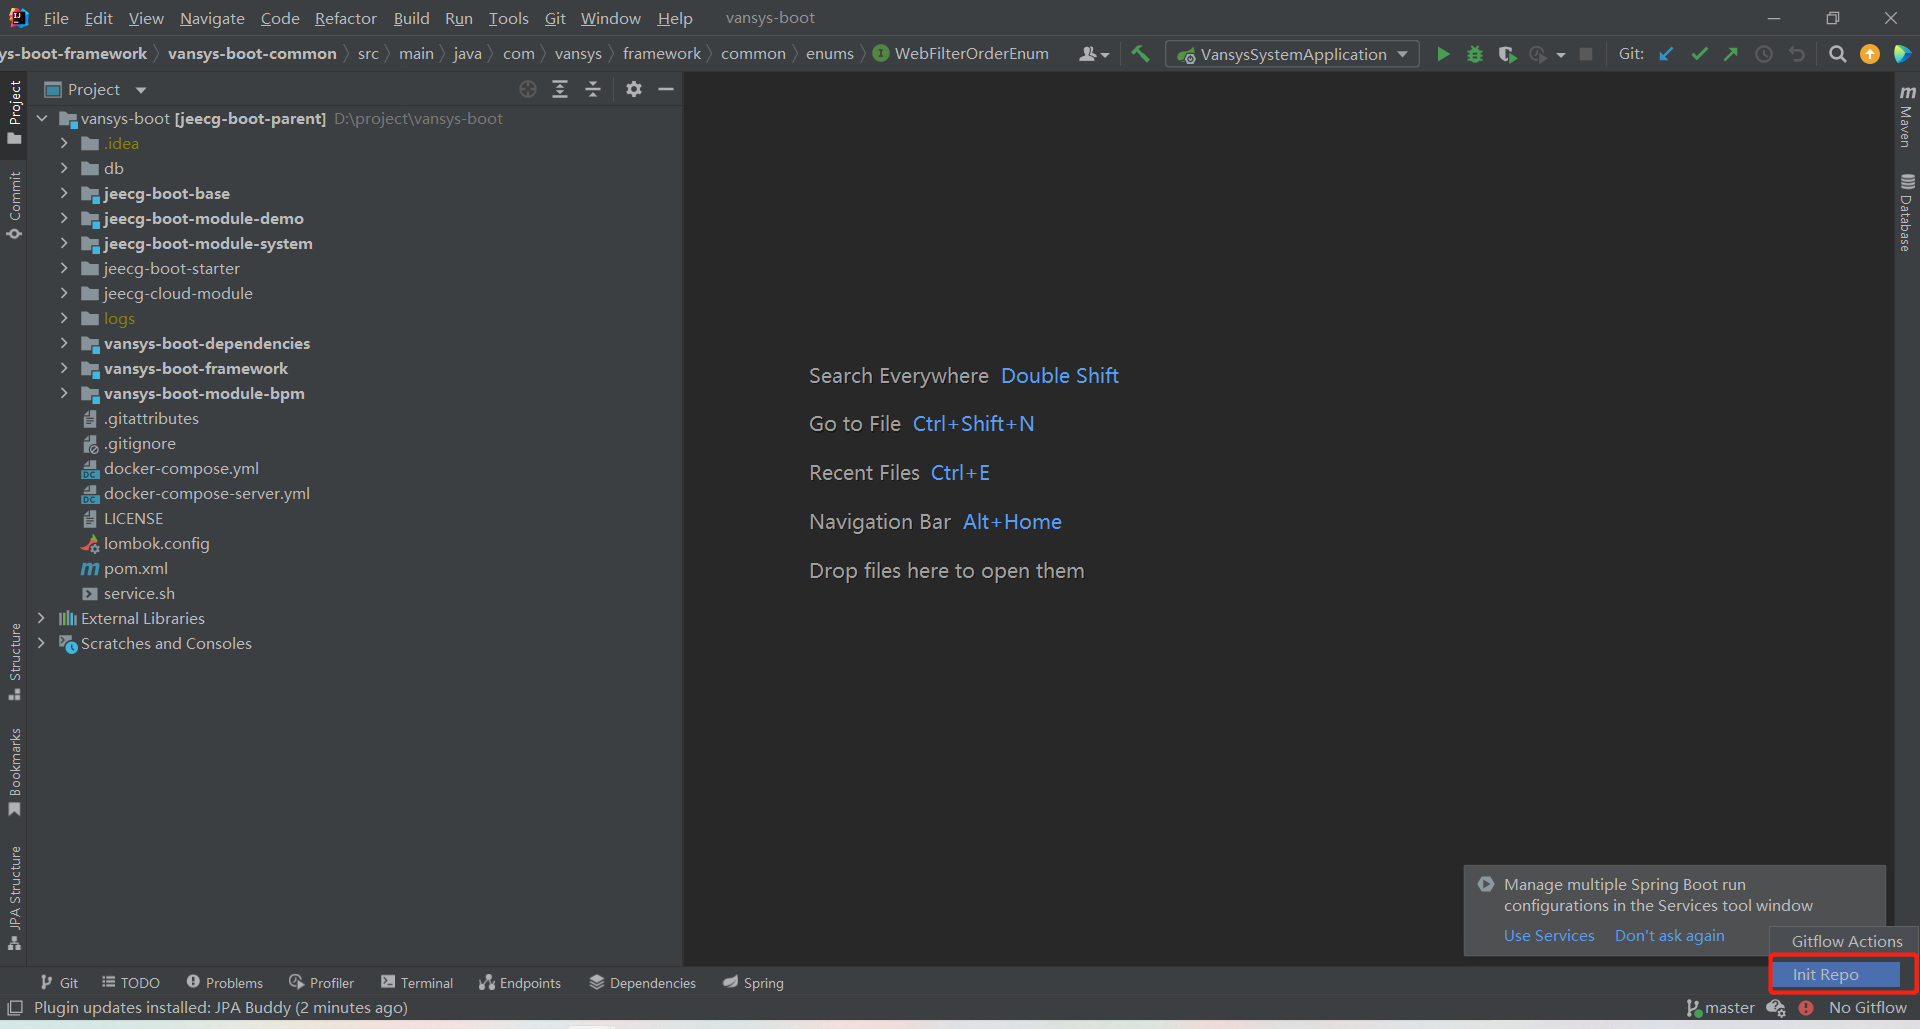Select pom.xml in the project tree
The image size is (1920, 1029).
click(x=135, y=568)
